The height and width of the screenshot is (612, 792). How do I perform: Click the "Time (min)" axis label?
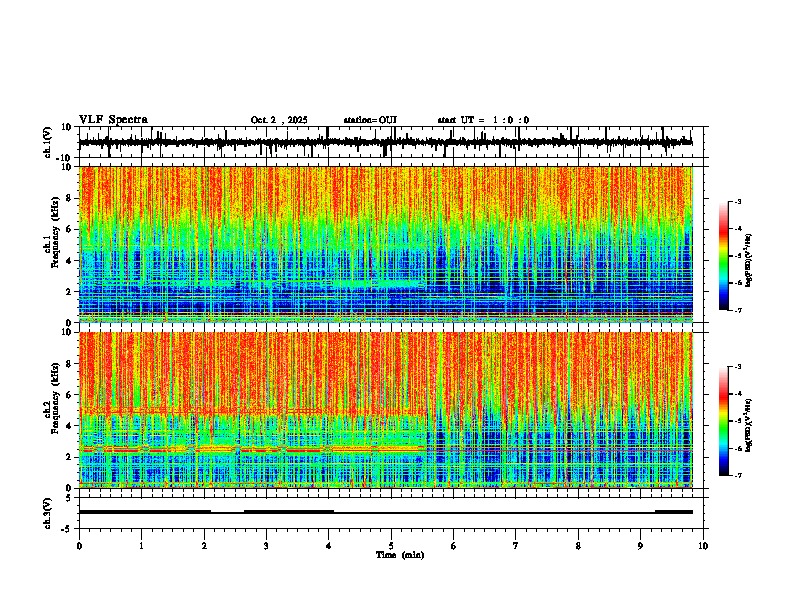click(400, 555)
